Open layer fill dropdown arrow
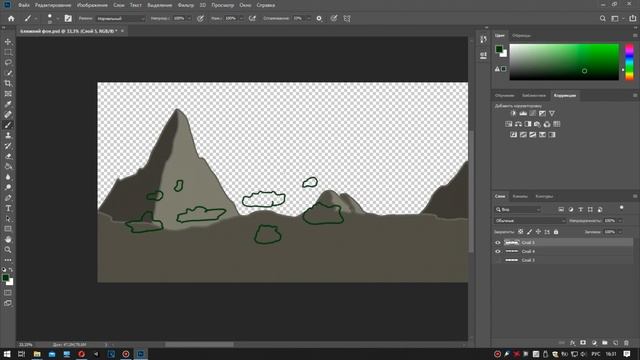This screenshot has height=360, width=640. 620,232
